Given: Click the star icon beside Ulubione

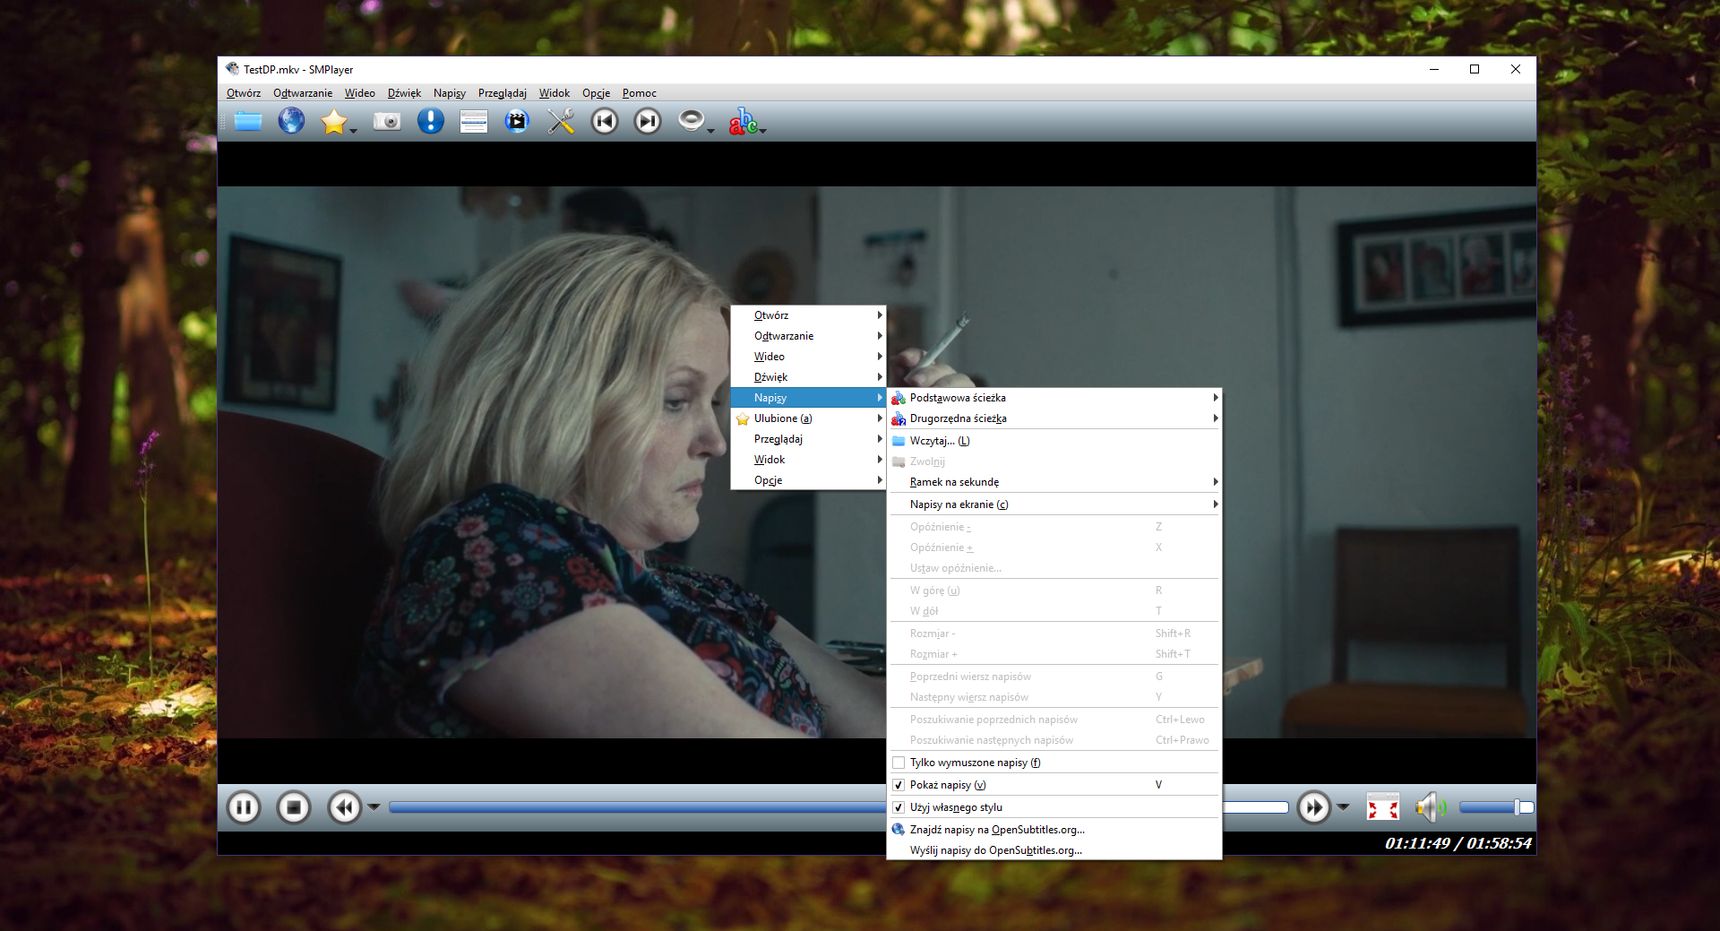Looking at the screenshot, I should [x=742, y=419].
